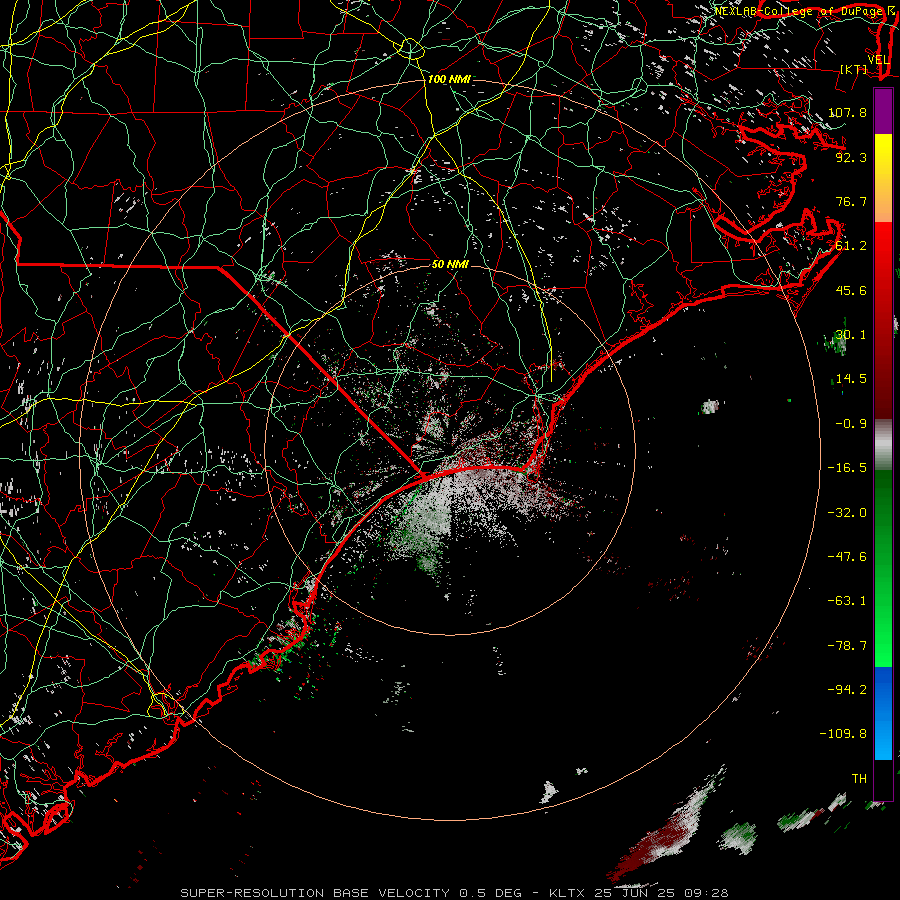Click the 30.1 legend value

point(851,335)
